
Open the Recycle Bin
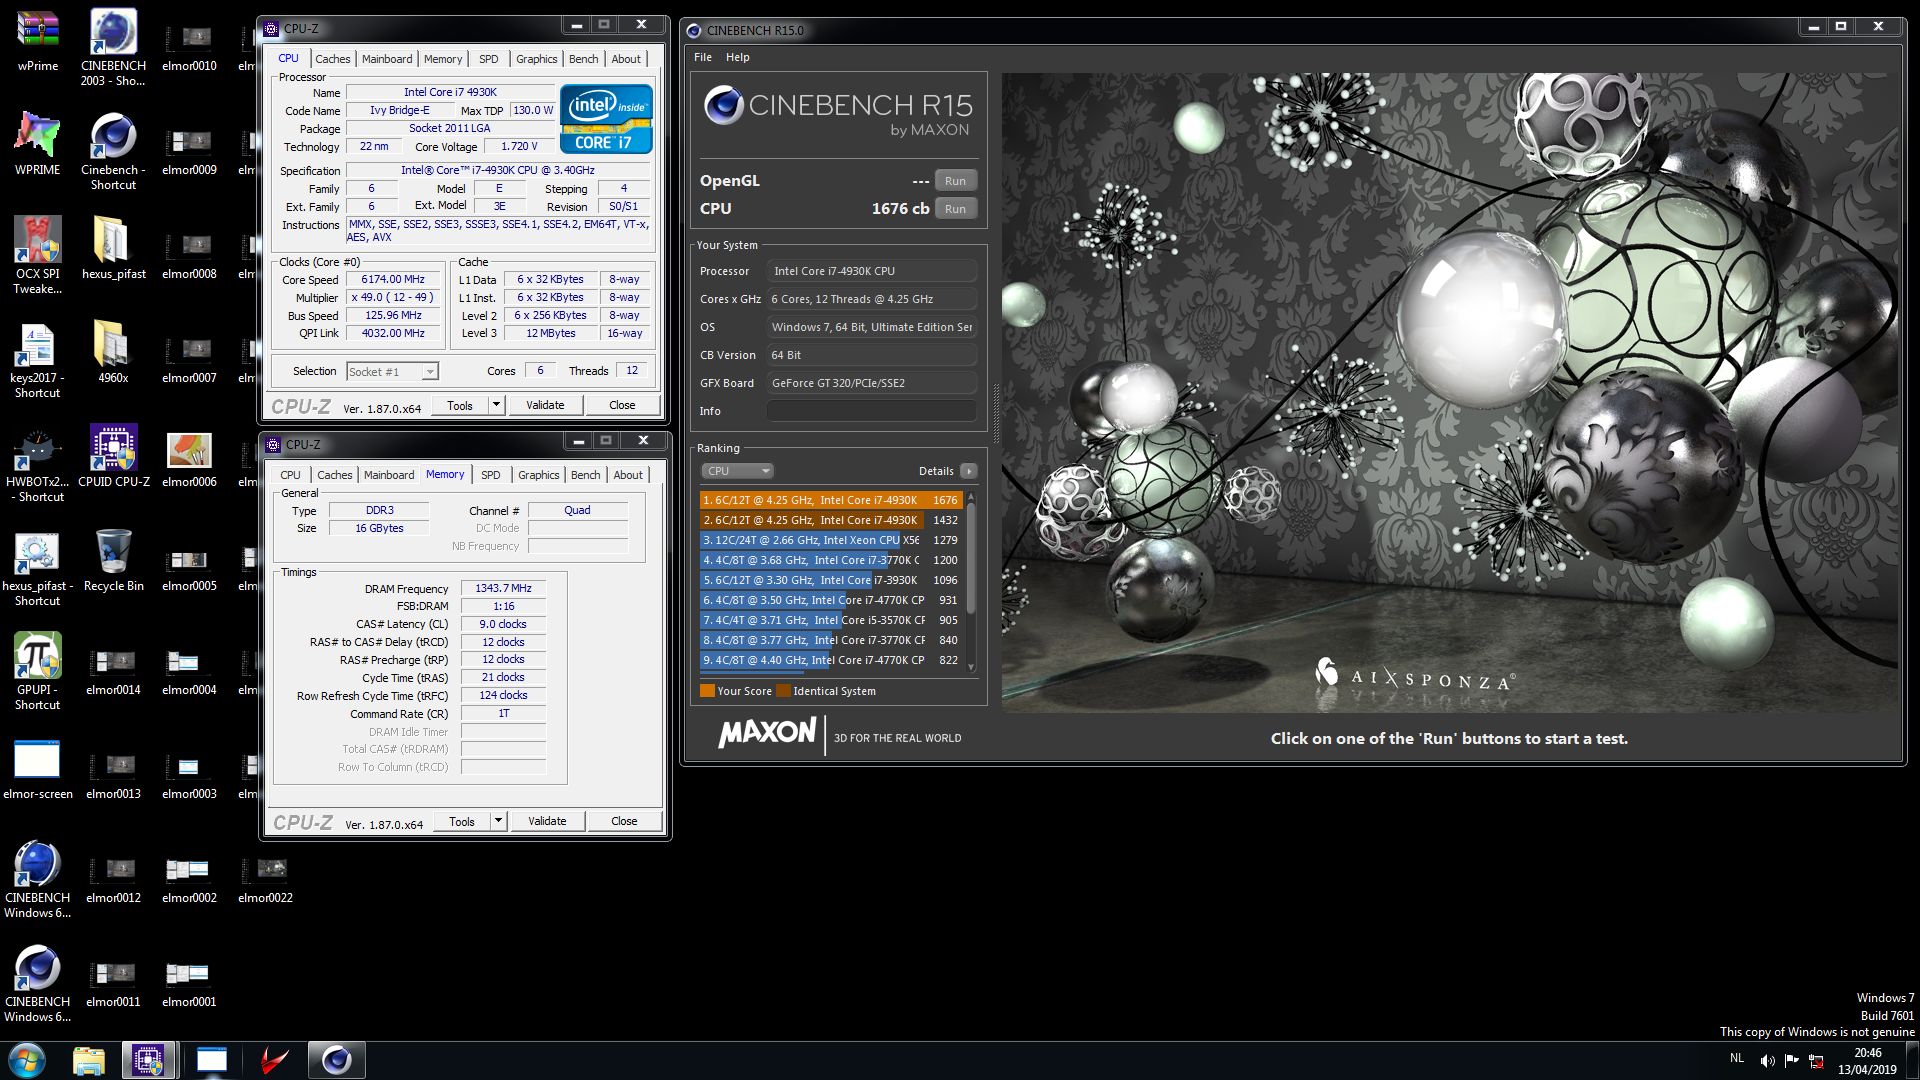coord(113,560)
